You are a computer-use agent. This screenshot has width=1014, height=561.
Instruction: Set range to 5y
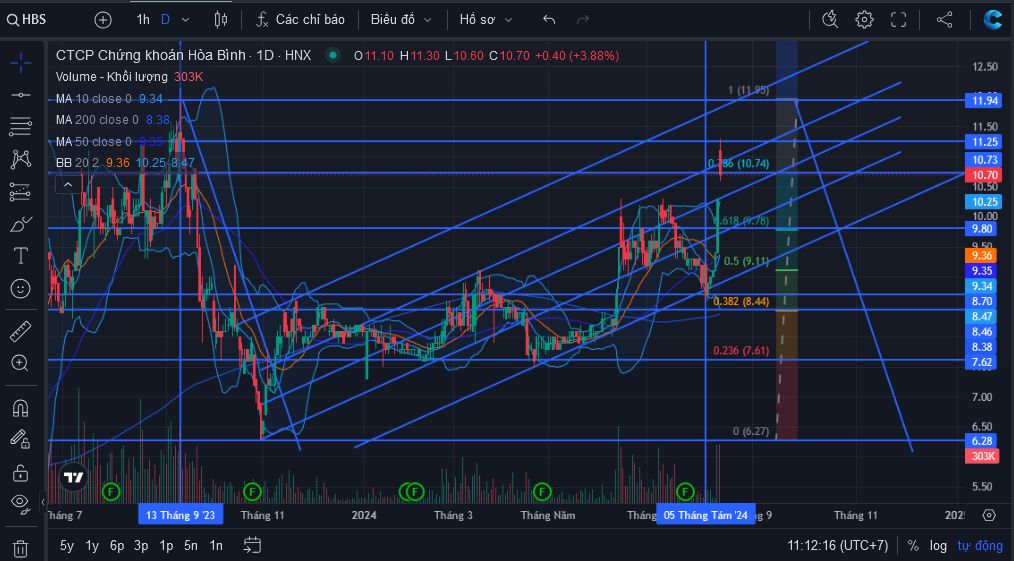(x=67, y=545)
